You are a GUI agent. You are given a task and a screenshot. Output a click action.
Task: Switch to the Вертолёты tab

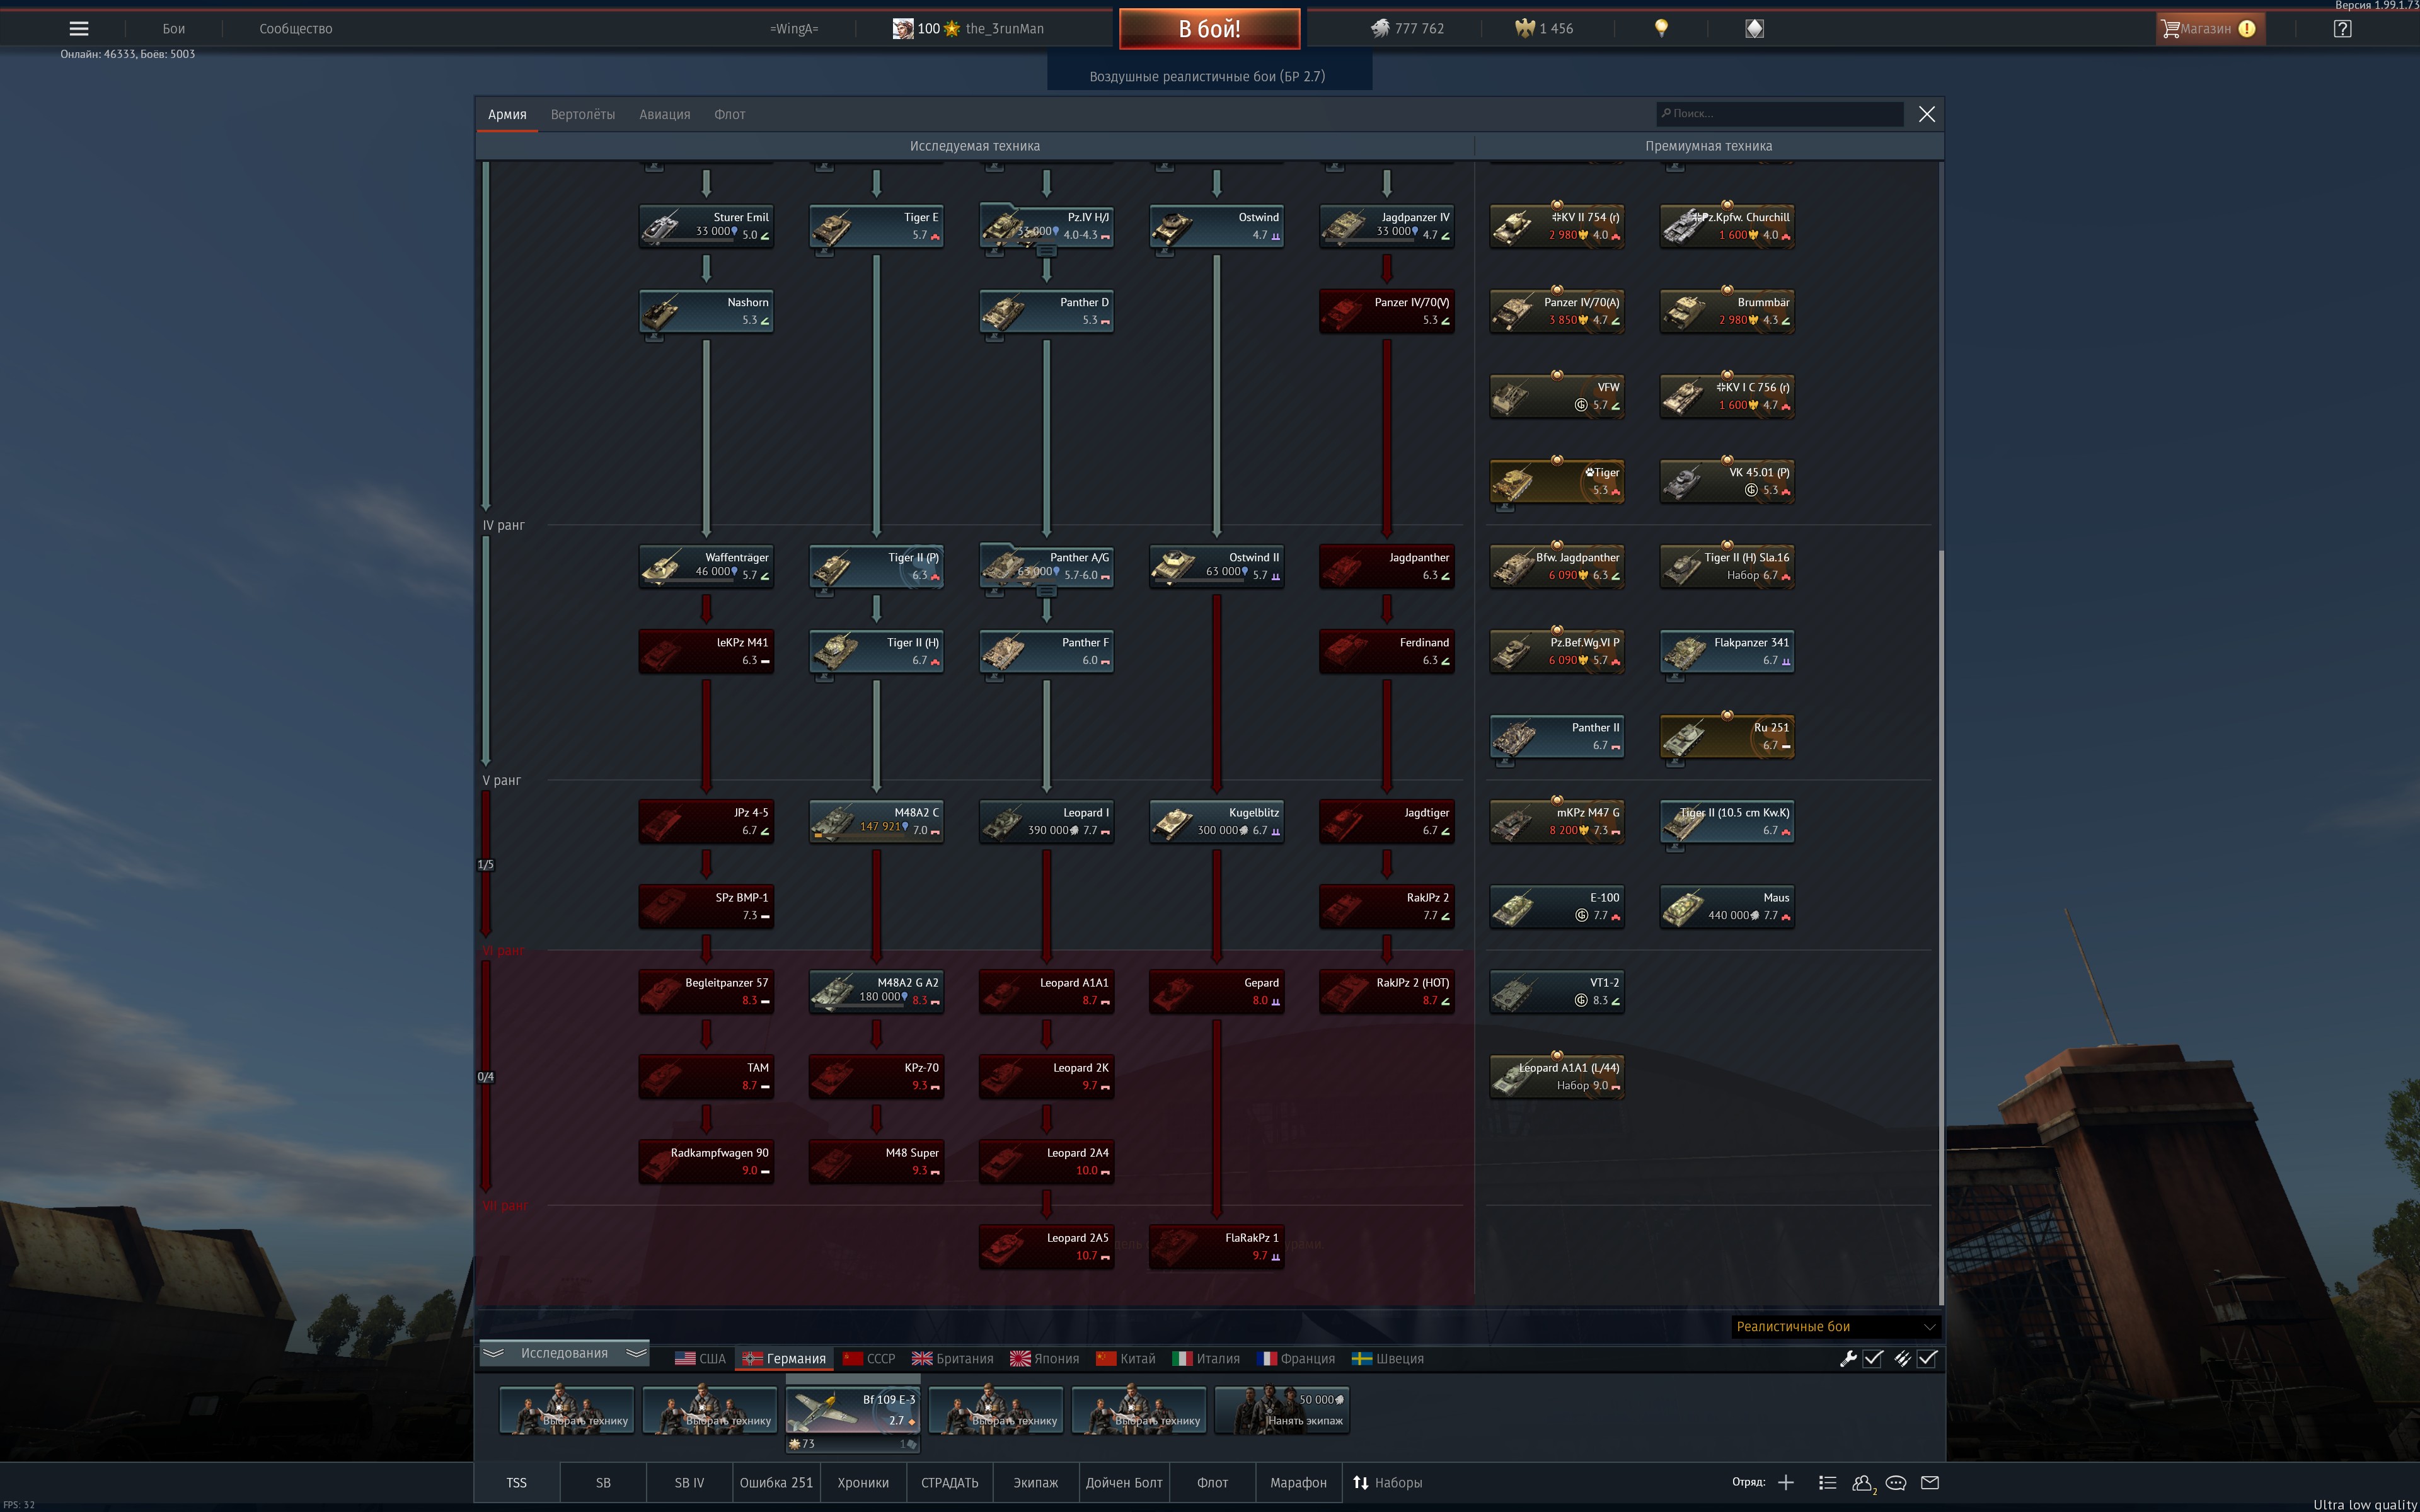[582, 114]
